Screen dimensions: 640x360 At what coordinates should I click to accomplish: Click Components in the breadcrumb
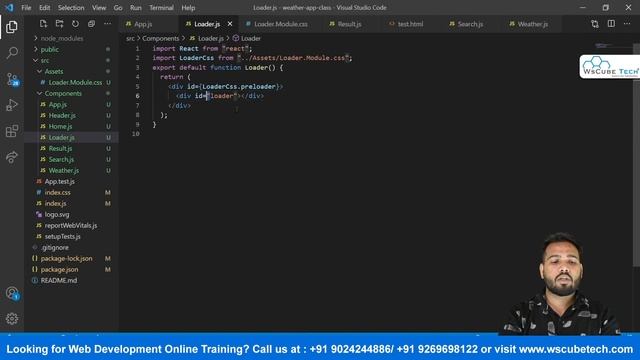click(160, 38)
